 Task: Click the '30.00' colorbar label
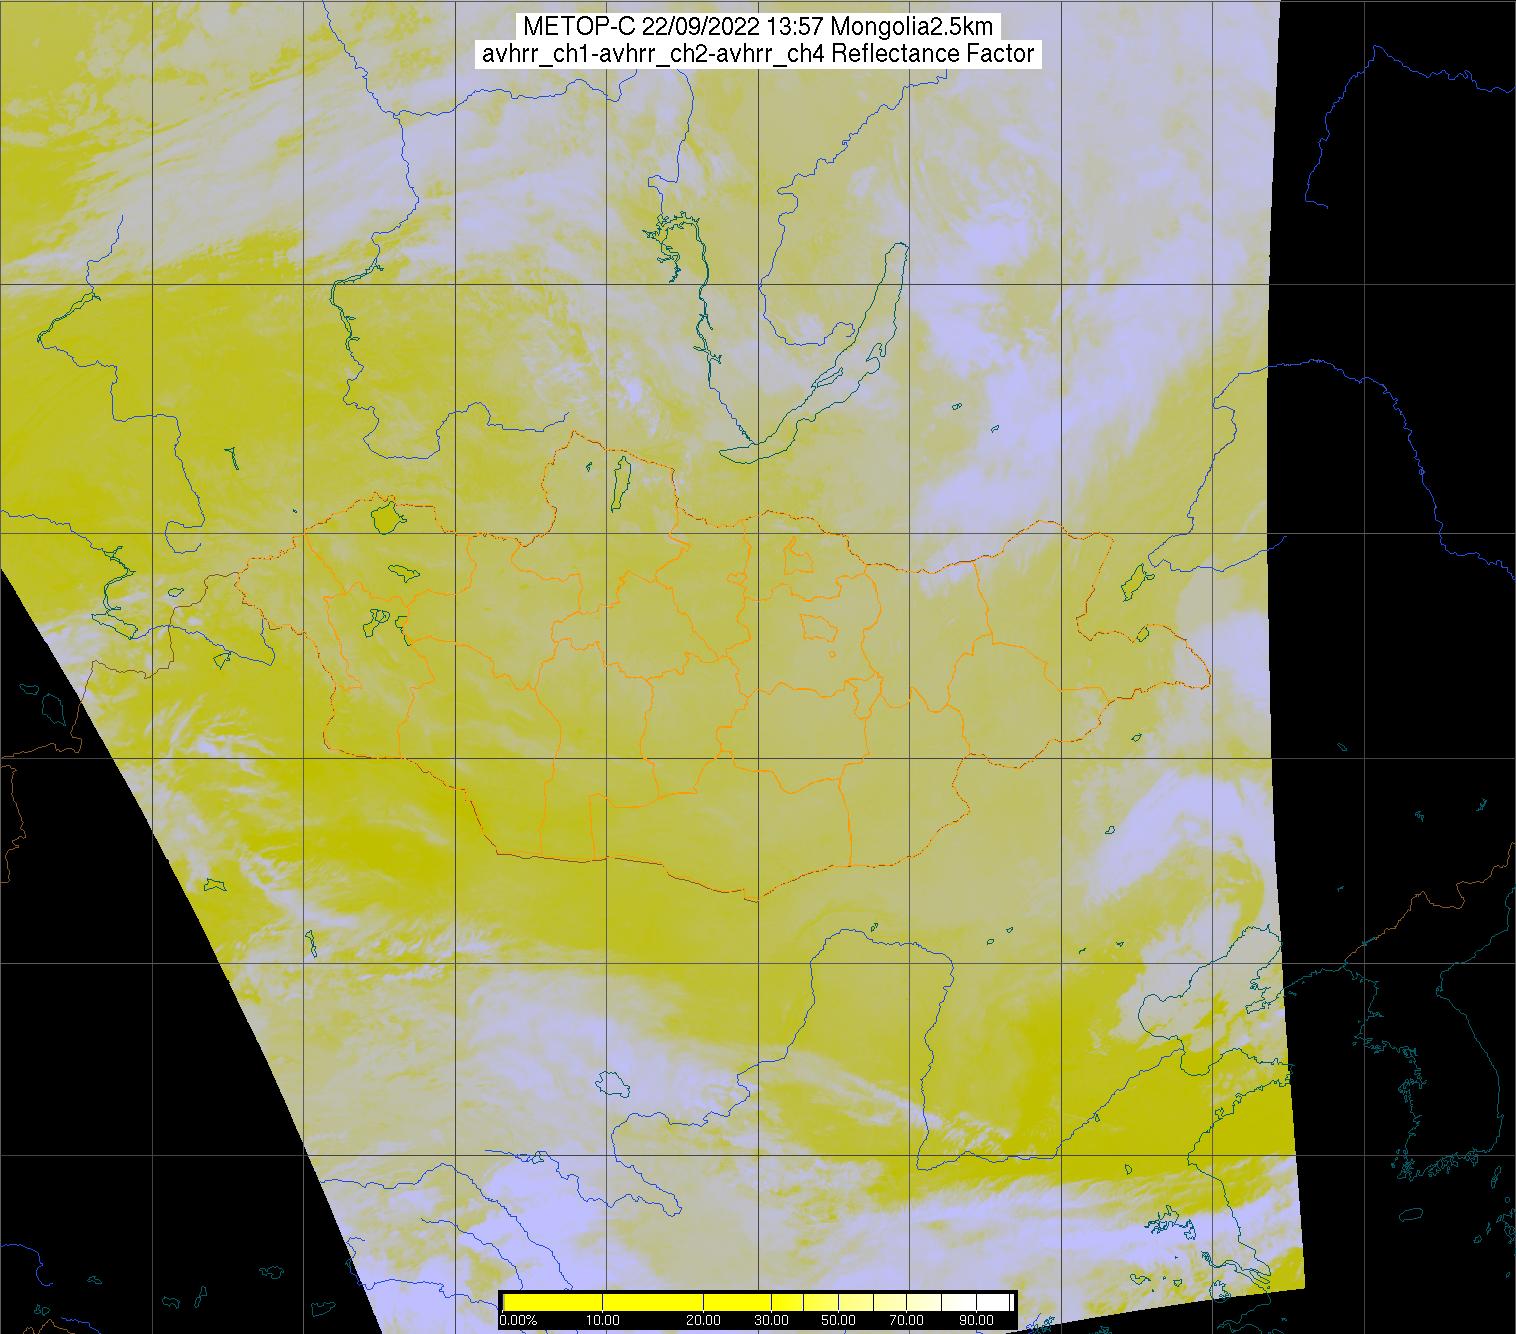point(771,1320)
